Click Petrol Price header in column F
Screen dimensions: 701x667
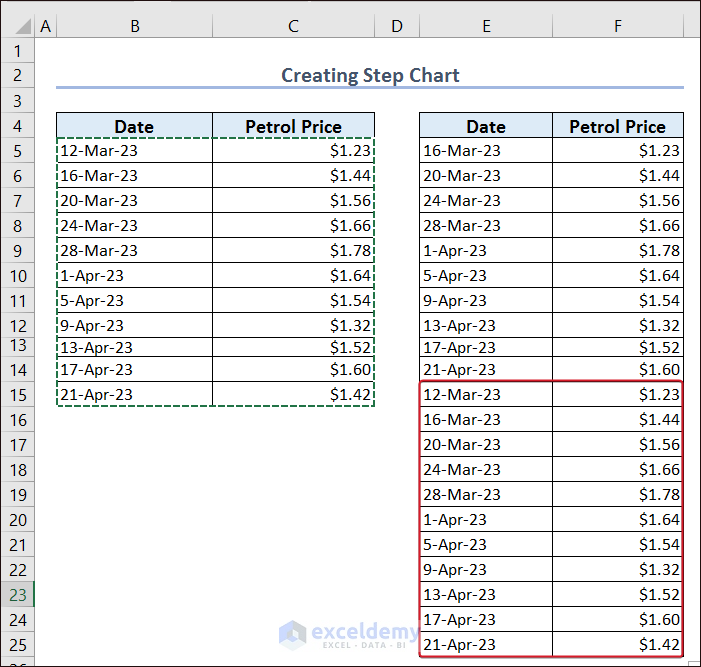click(x=617, y=126)
